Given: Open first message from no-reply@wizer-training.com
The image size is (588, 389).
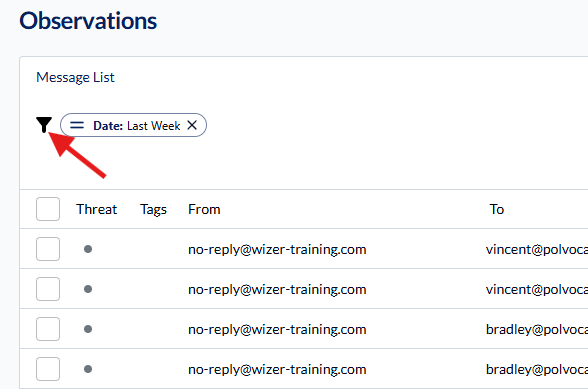Looking at the screenshot, I should pos(277,249).
